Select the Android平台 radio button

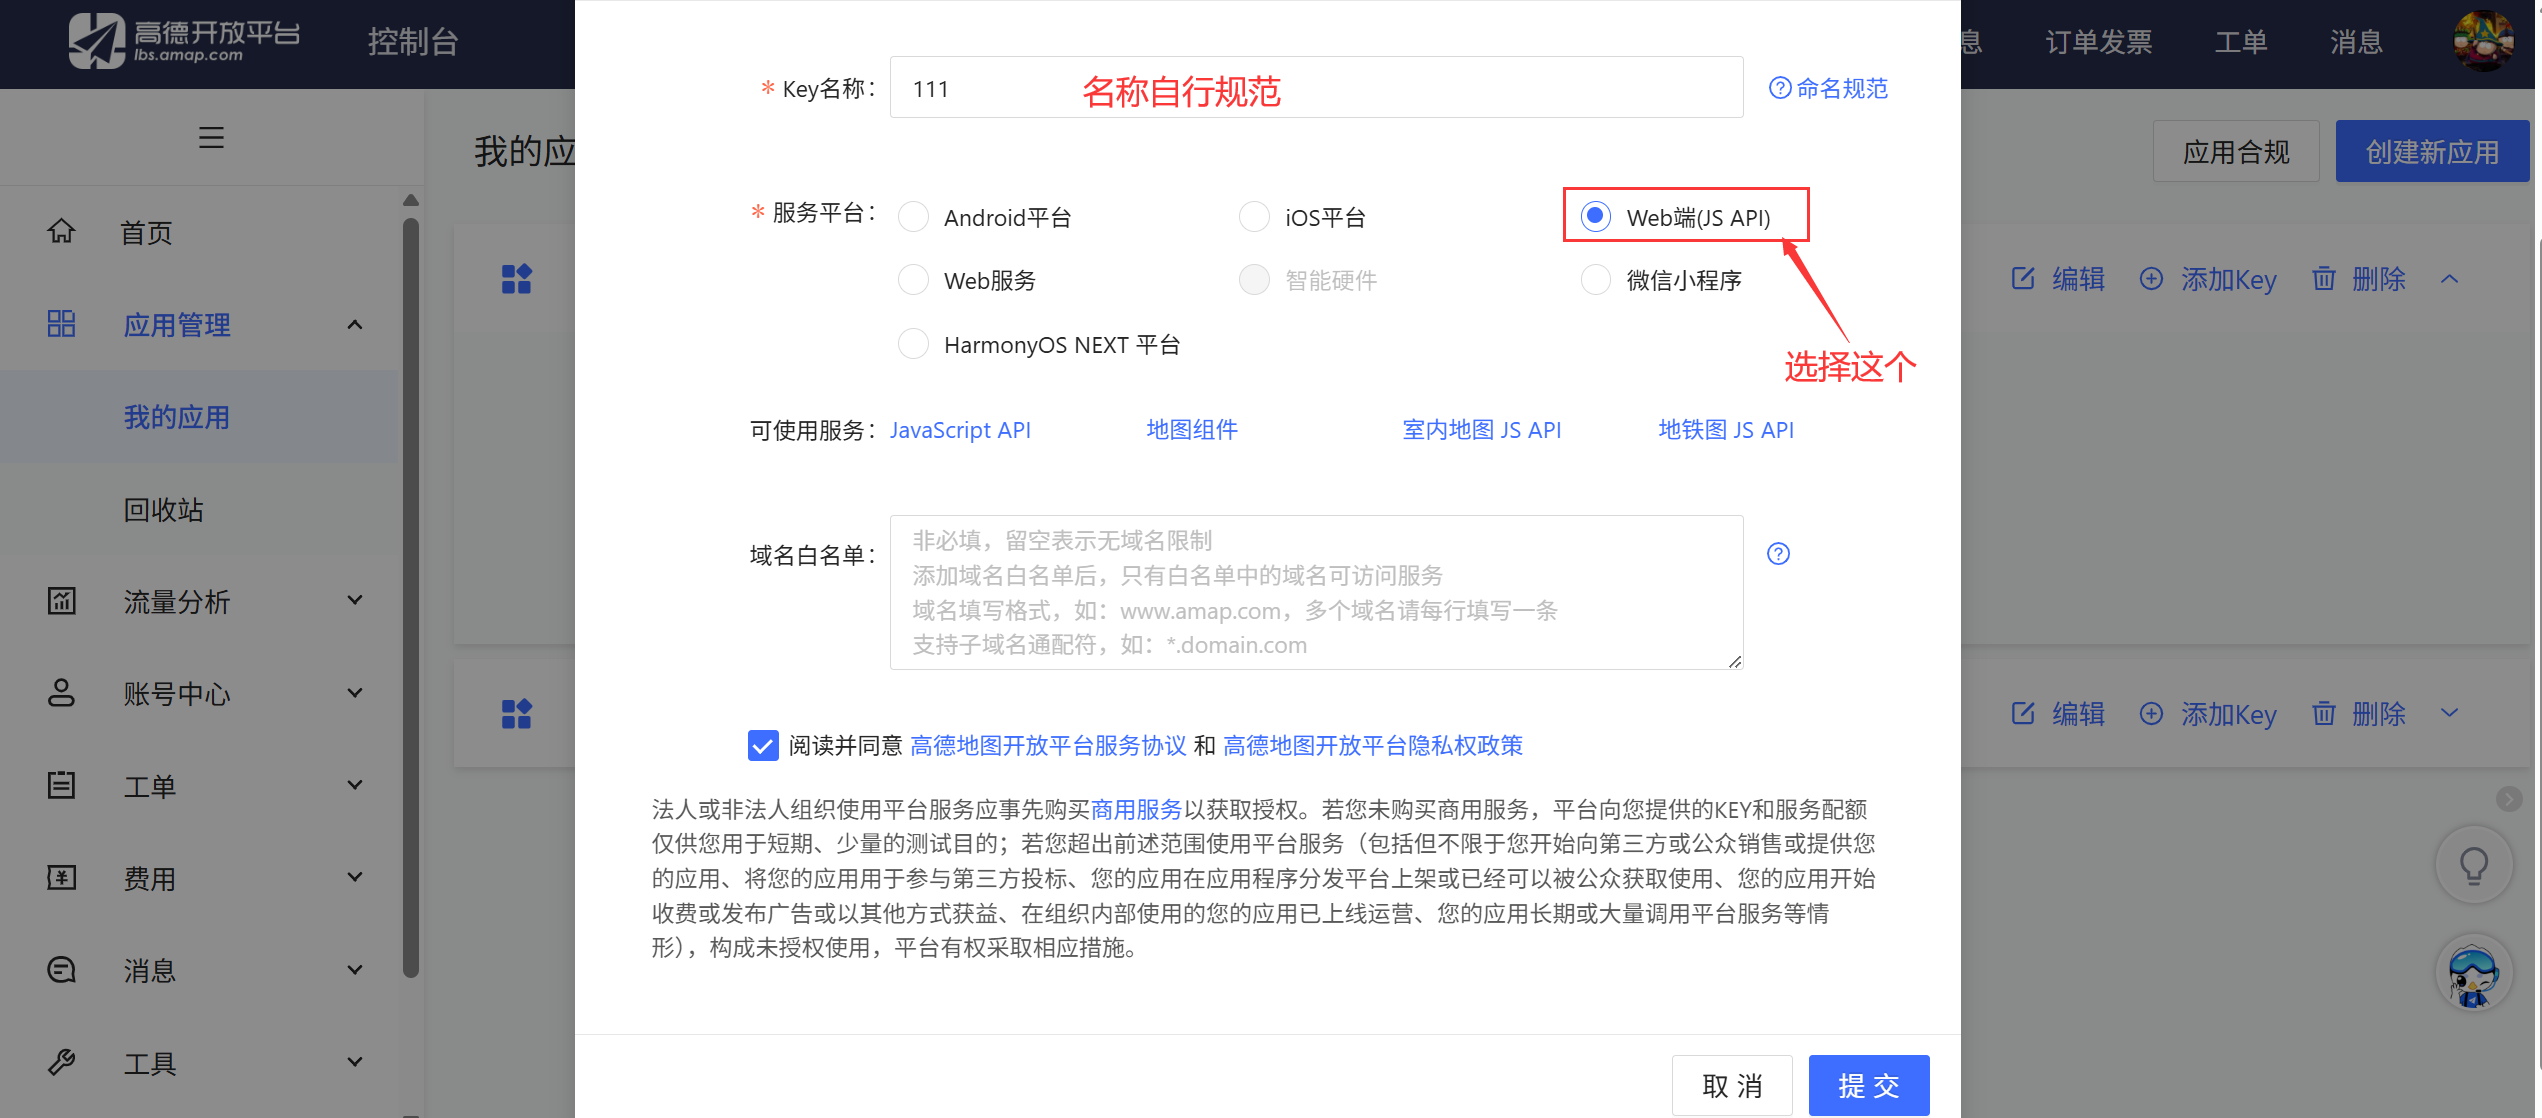(x=913, y=217)
